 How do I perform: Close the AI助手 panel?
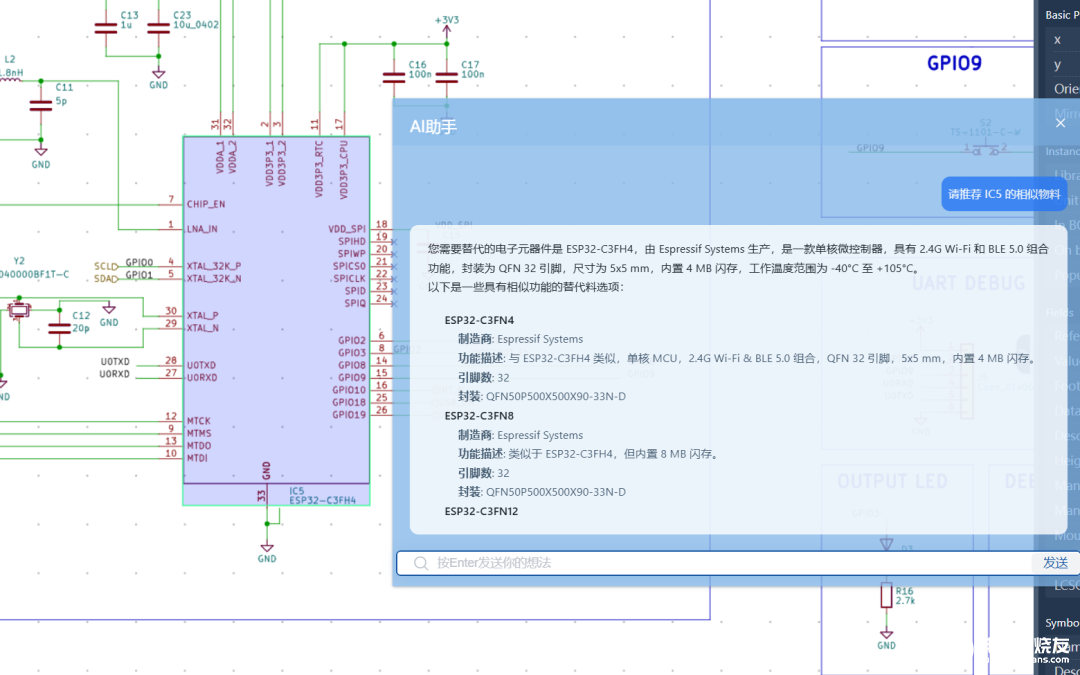(x=1060, y=123)
